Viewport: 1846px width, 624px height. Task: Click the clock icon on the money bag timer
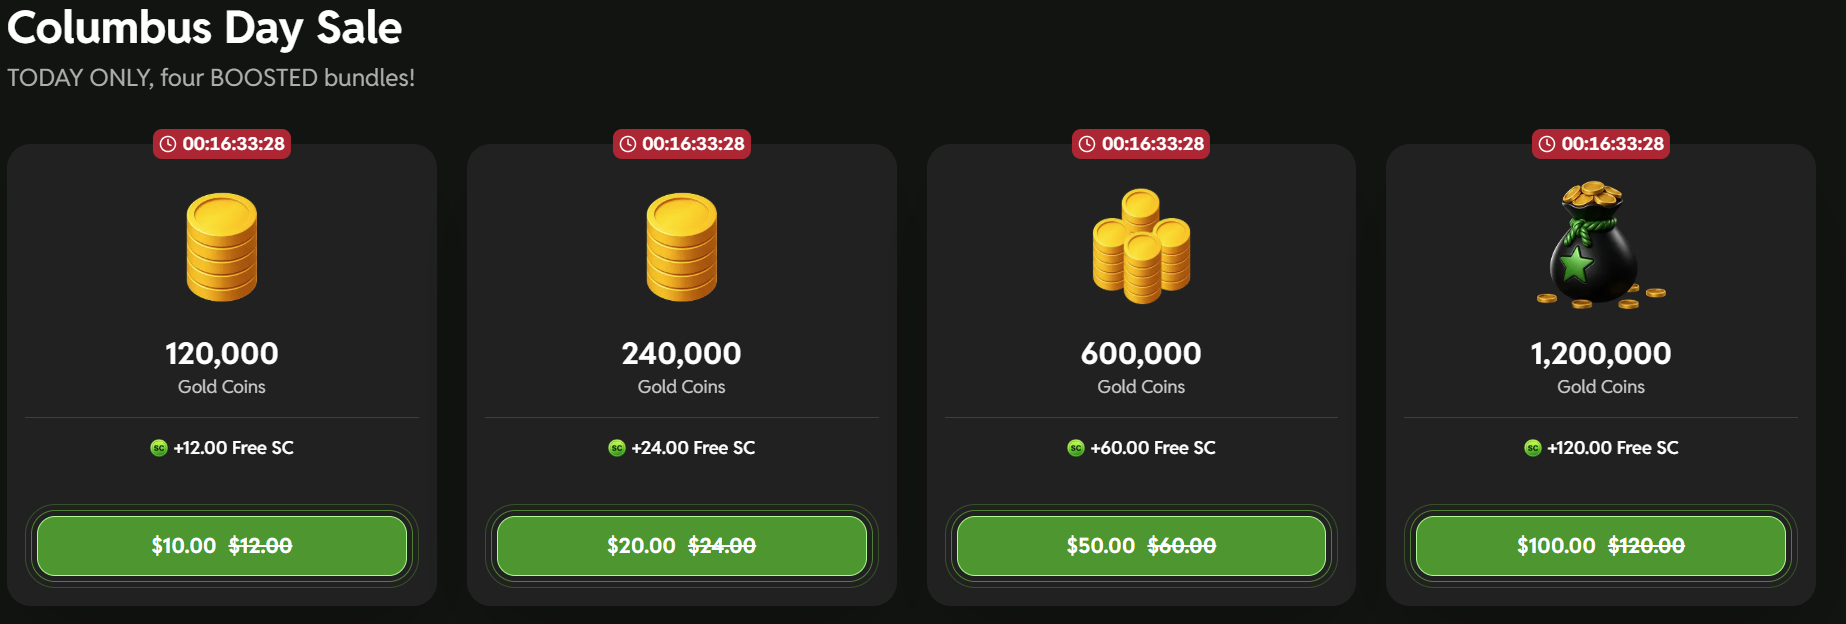pos(1547,144)
